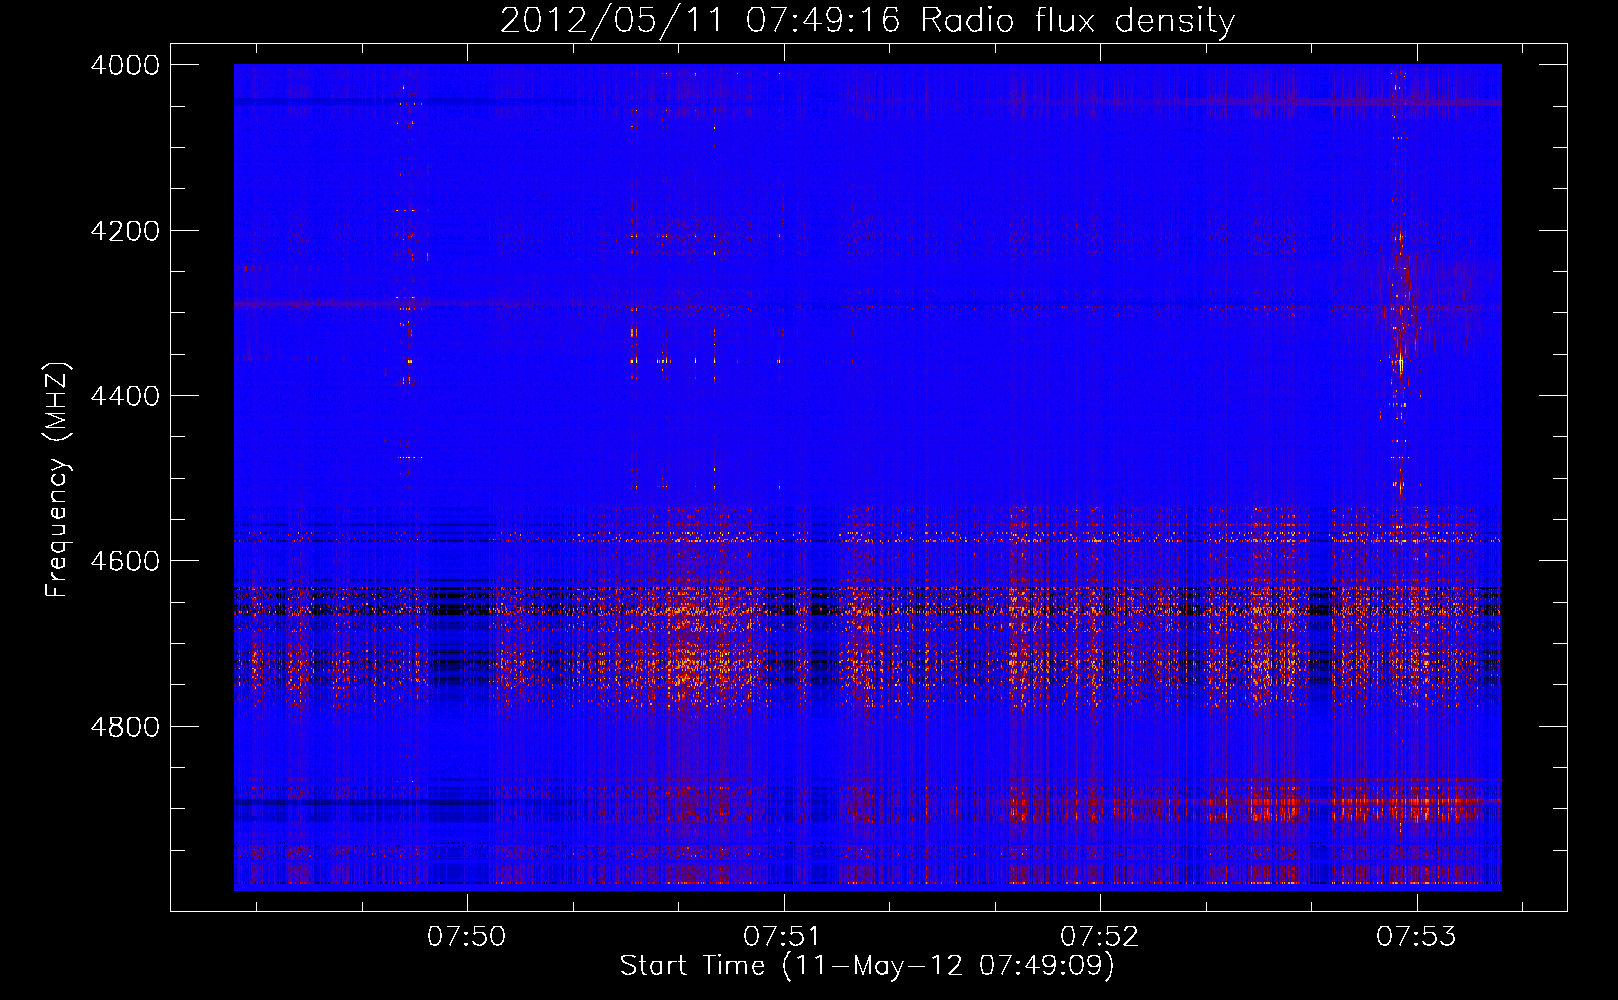Viewport: 1618px width, 1000px height.
Task: Click the 4600 frequency tick label
Action: click(x=125, y=561)
